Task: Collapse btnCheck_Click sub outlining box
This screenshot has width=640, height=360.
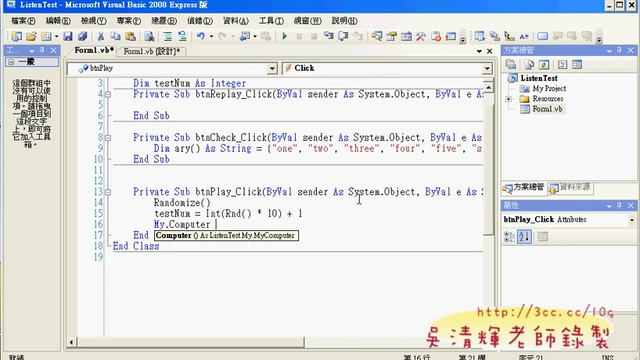Action: click(108, 138)
